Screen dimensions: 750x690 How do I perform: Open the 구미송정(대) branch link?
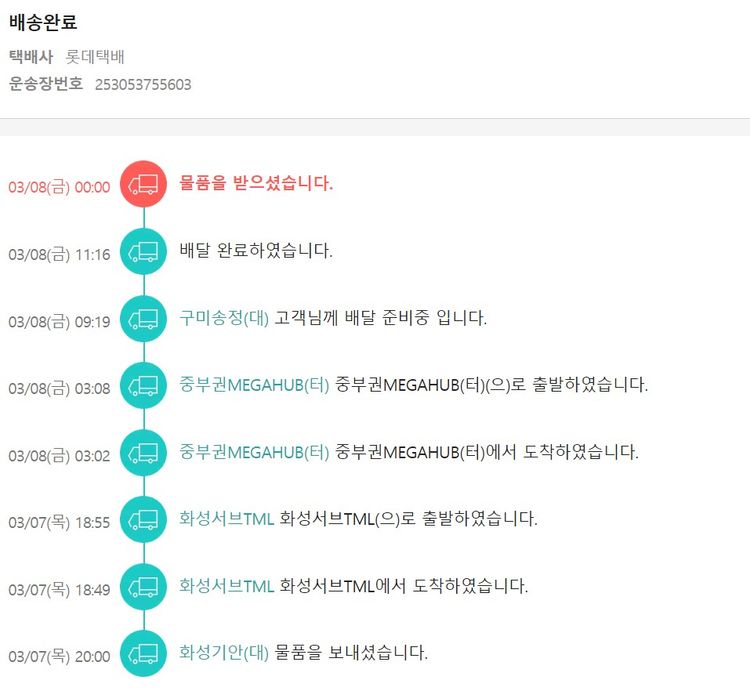point(224,318)
